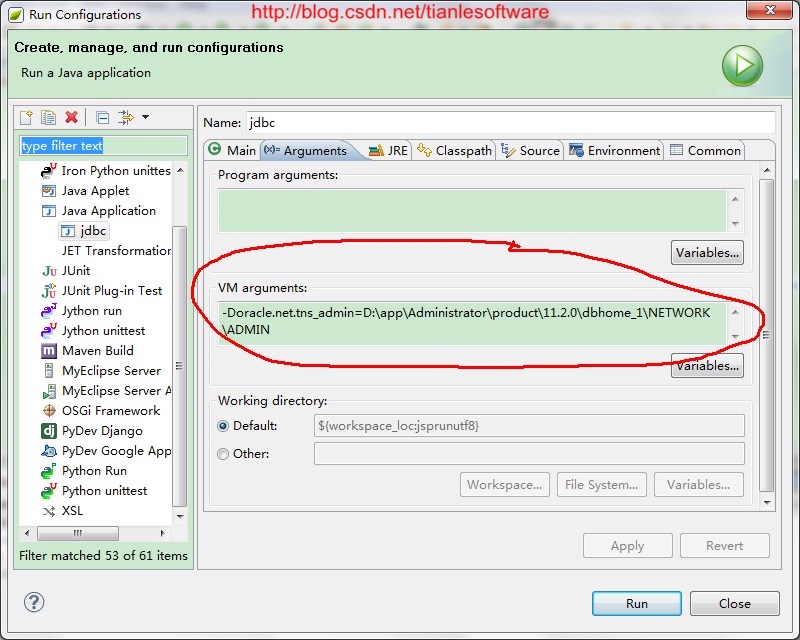The width and height of the screenshot is (800, 640).
Task: Click the Java Applet icon
Action: coord(49,191)
